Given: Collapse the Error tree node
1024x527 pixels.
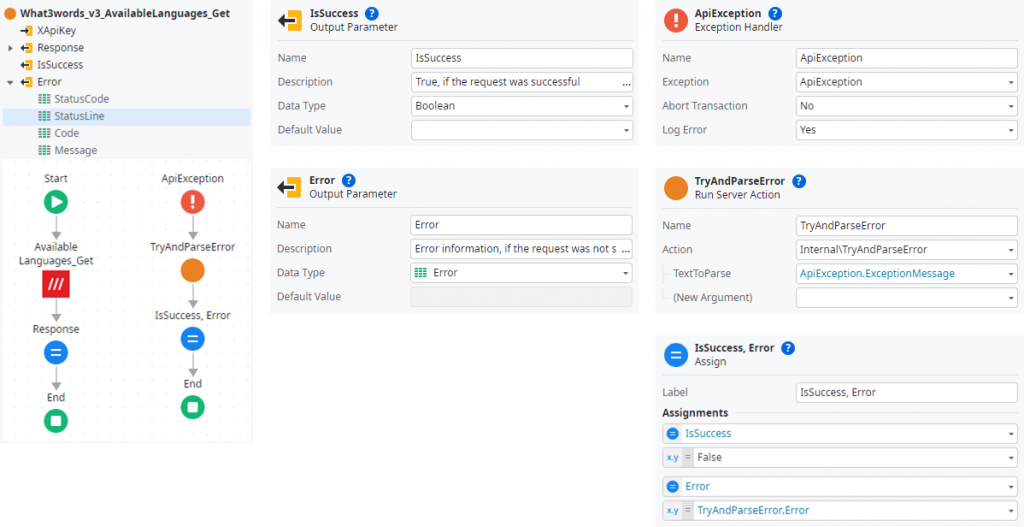Looking at the screenshot, I should tap(11, 82).
